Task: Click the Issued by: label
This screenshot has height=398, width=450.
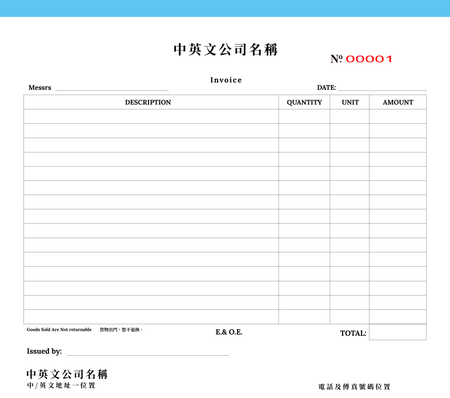Action: point(44,351)
